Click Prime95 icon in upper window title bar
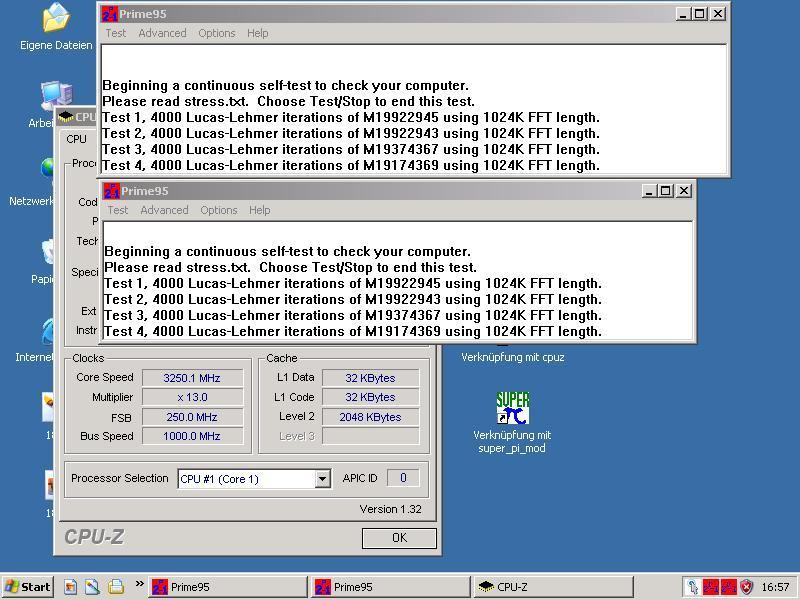 tap(110, 14)
